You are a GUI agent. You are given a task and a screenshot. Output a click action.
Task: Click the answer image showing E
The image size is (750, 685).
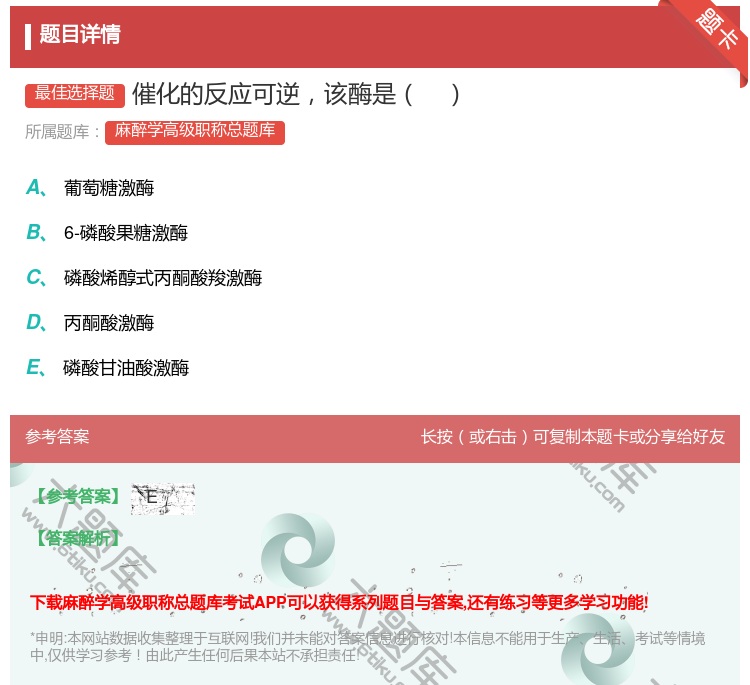click(163, 498)
